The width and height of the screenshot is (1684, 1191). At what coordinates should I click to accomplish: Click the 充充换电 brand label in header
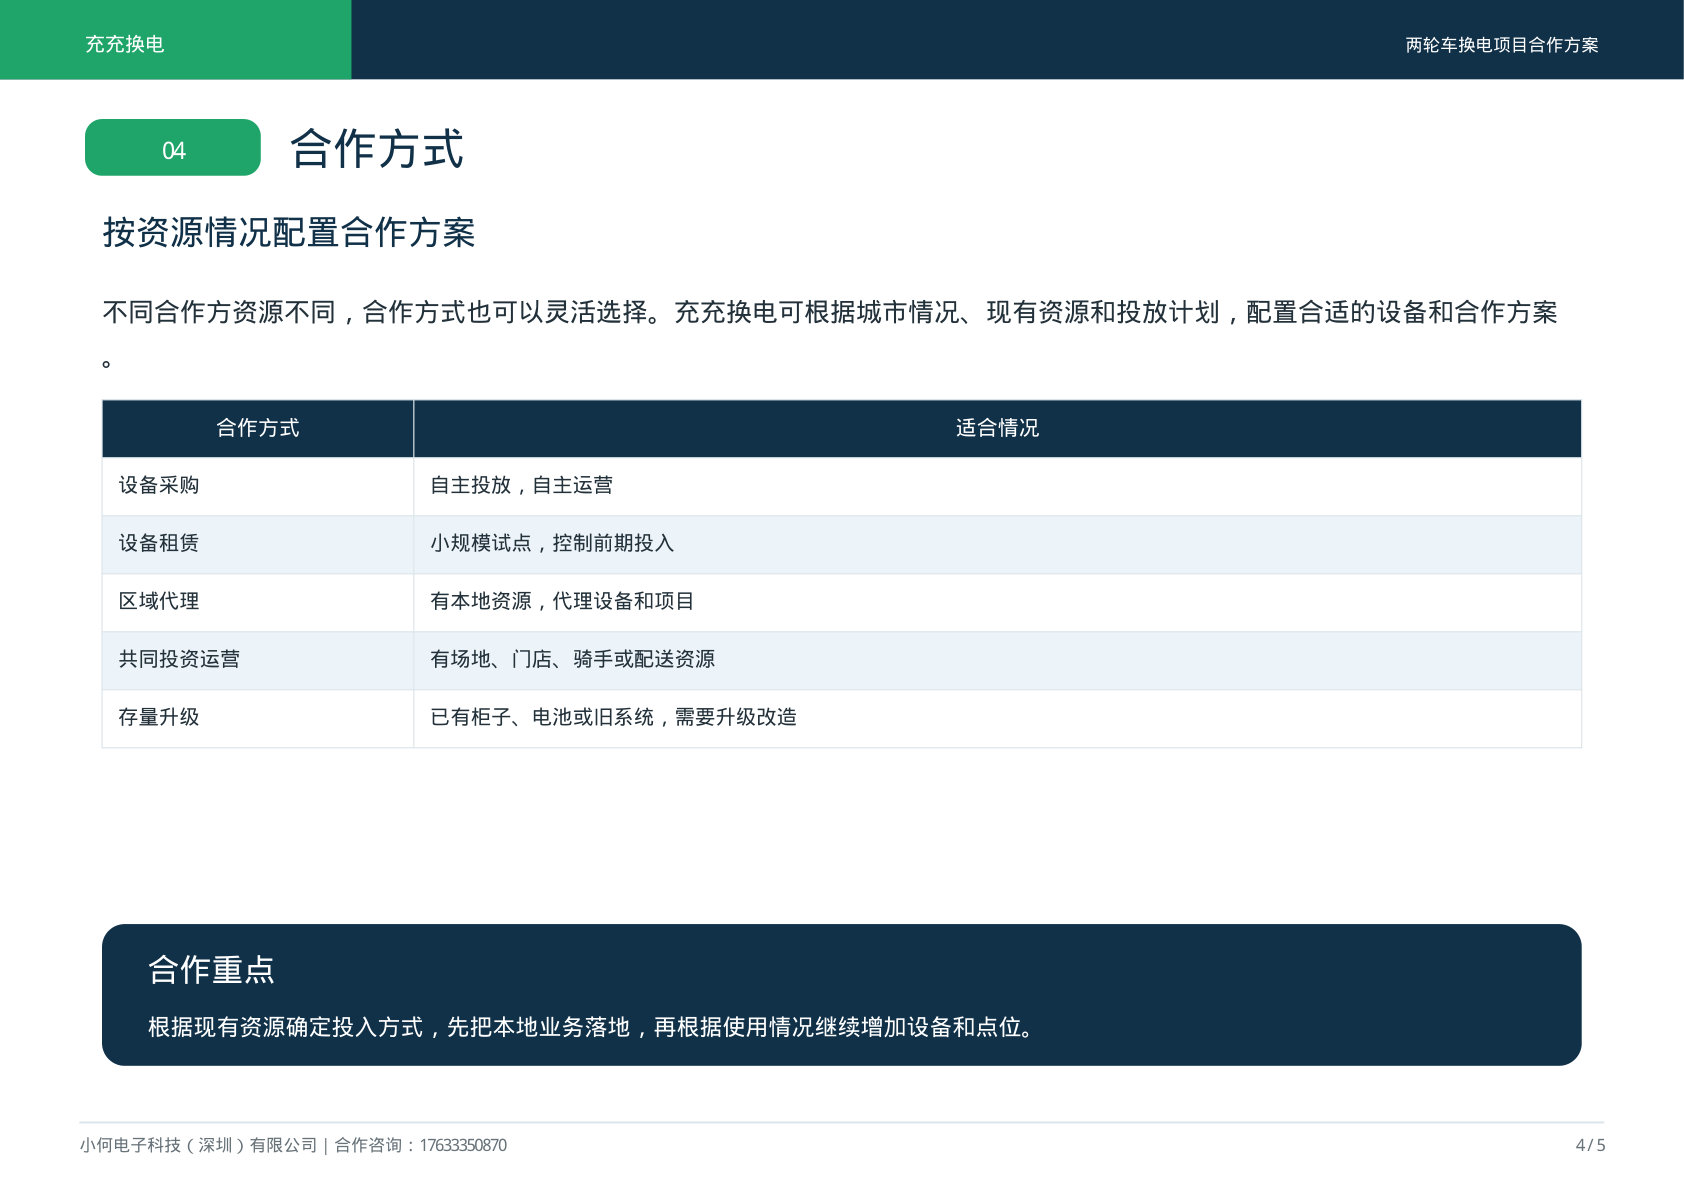click(x=124, y=44)
